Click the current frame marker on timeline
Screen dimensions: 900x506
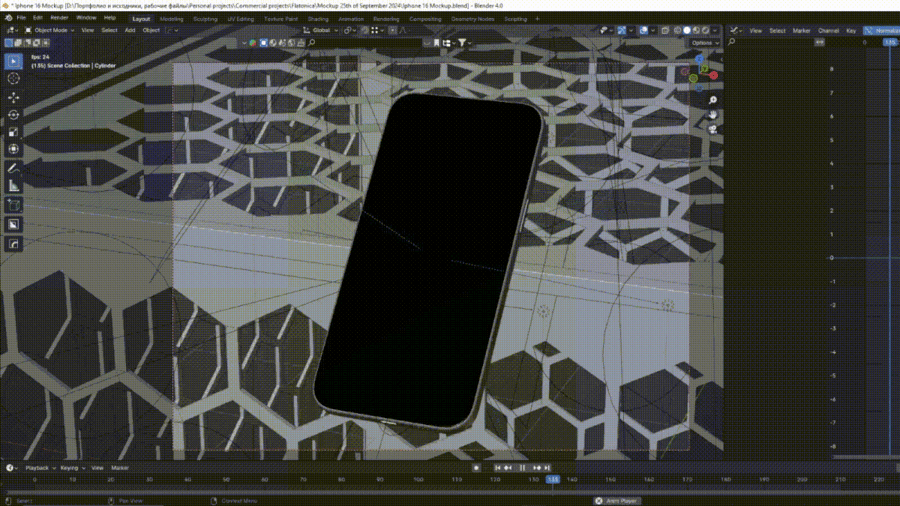[553, 479]
